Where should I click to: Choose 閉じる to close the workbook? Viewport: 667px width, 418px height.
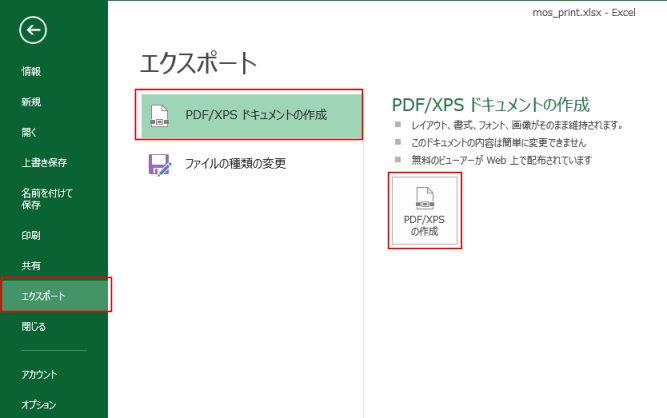[x=34, y=327]
